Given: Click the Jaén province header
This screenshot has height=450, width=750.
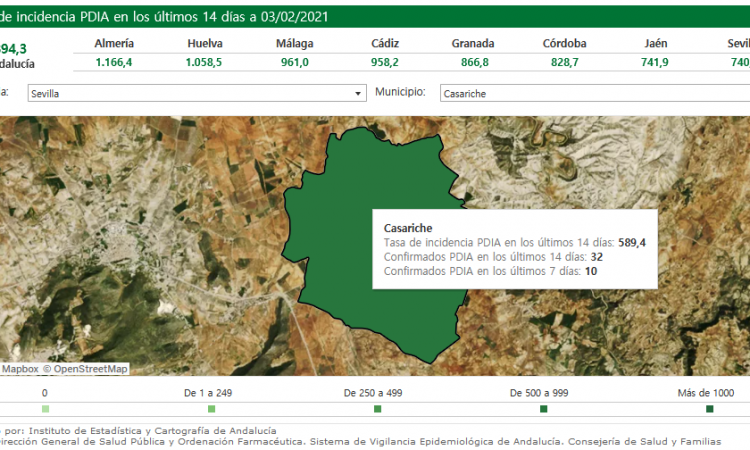Looking at the screenshot, I should pos(655,44).
